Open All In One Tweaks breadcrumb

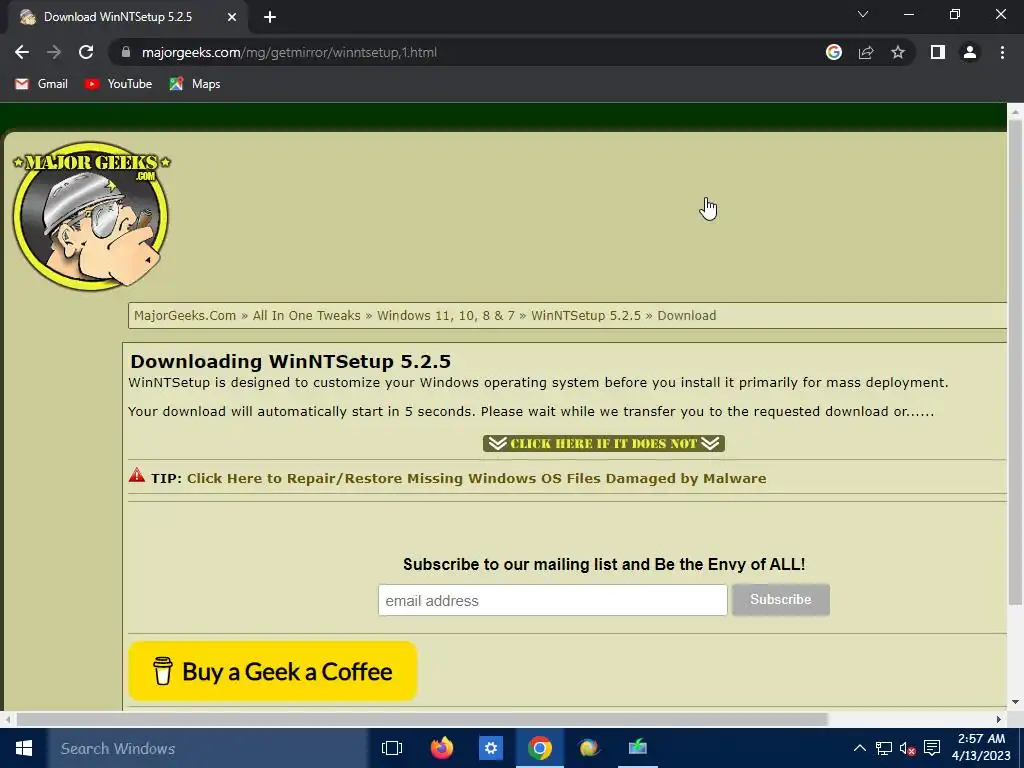pos(306,315)
